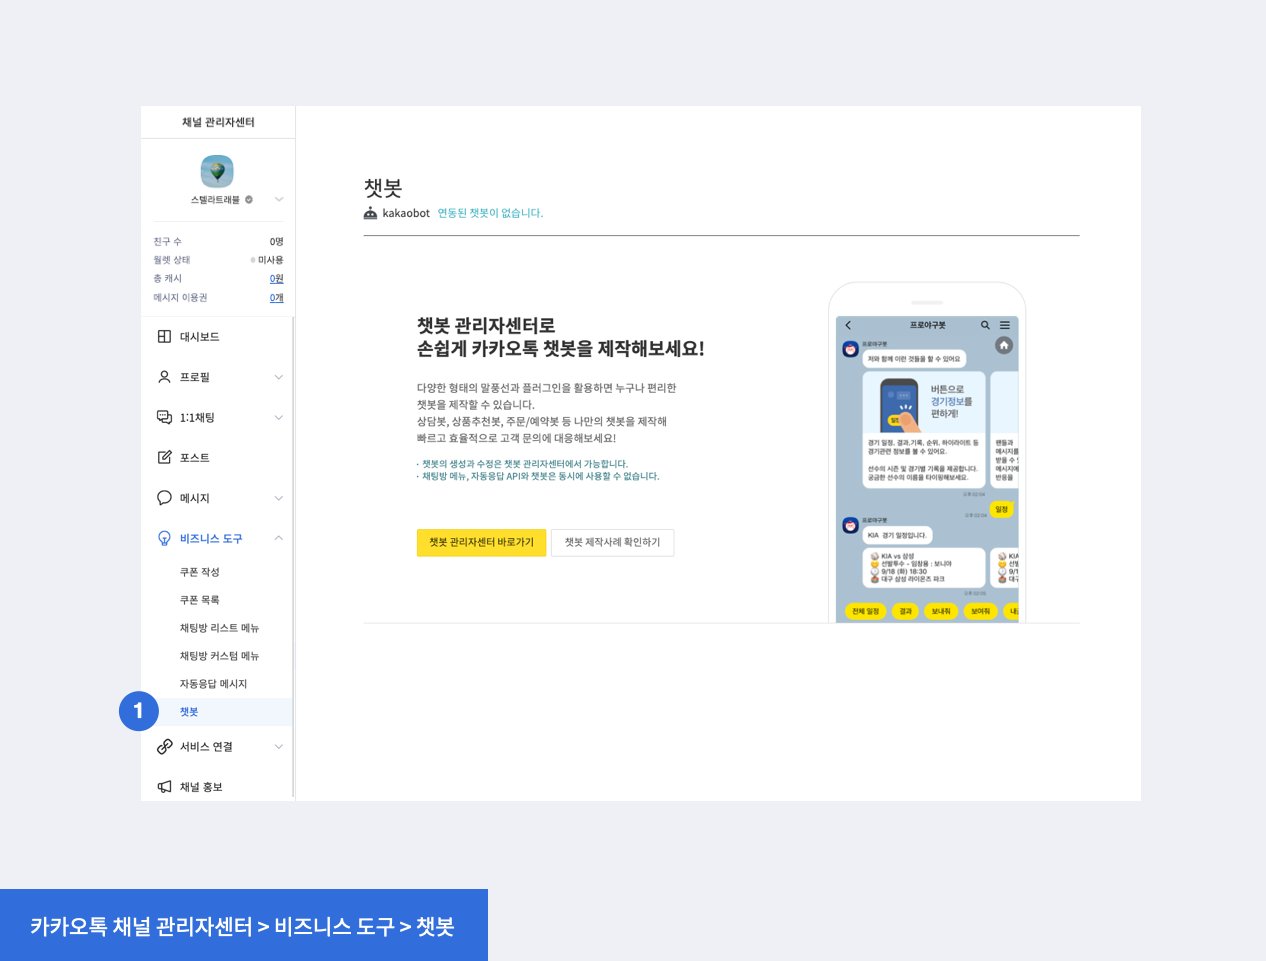Click 챗봇 제작사례 확인하기 button

tap(612, 542)
